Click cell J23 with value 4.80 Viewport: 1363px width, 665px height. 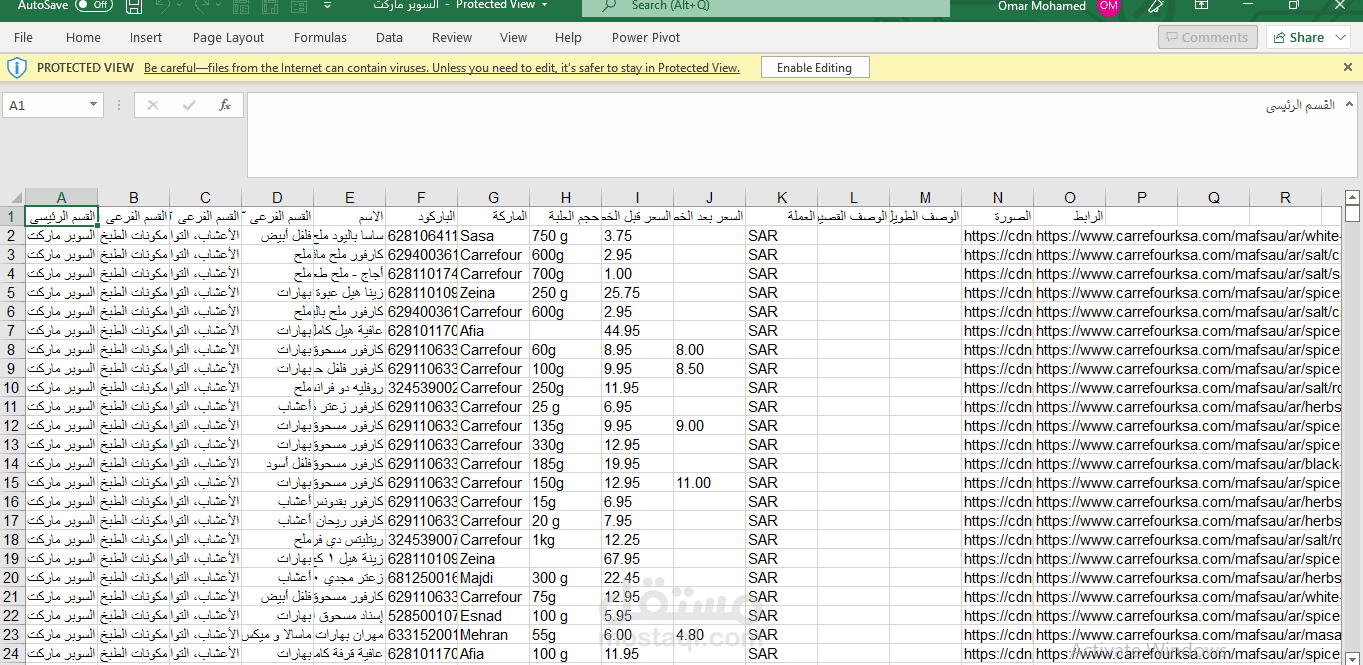[709, 635]
